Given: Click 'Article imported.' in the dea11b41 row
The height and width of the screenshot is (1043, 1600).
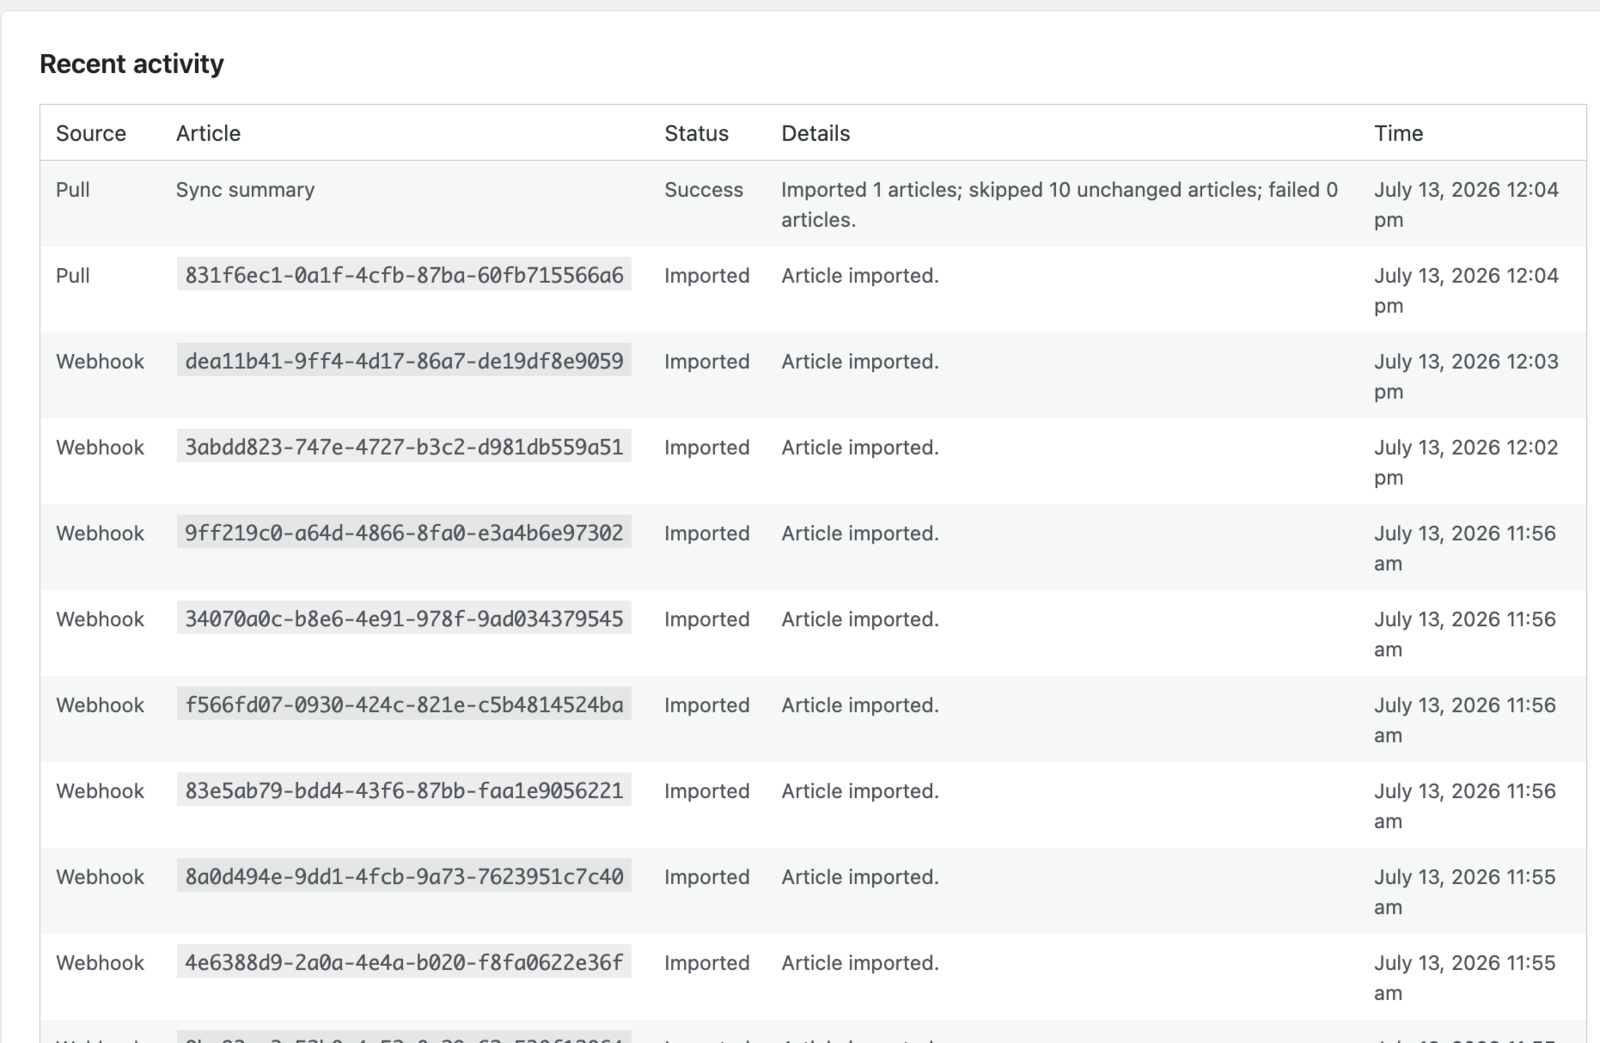Looking at the screenshot, I should pyautogui.click(x=860, y=362).
